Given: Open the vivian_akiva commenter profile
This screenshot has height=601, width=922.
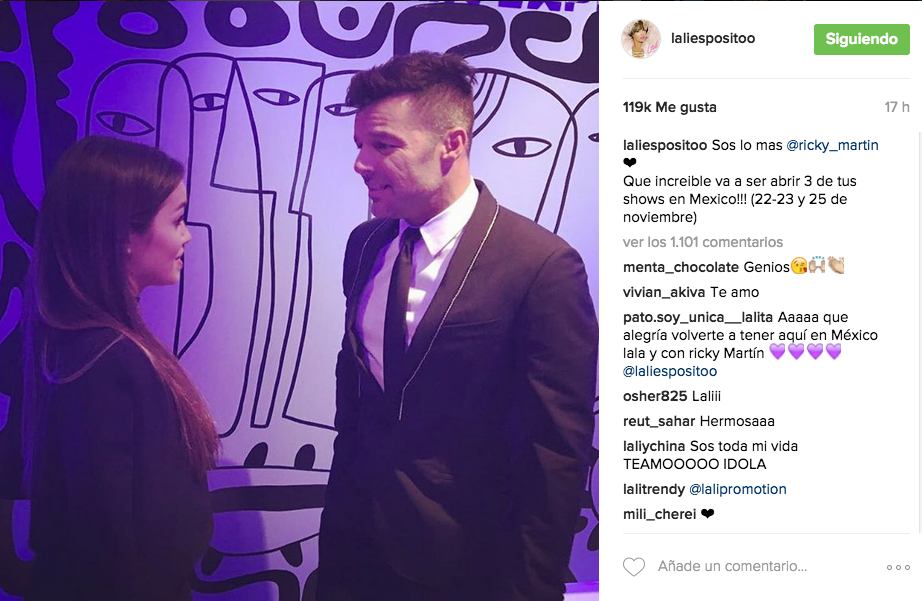Looking at the screenshot, I should click(x=664, y=292).
